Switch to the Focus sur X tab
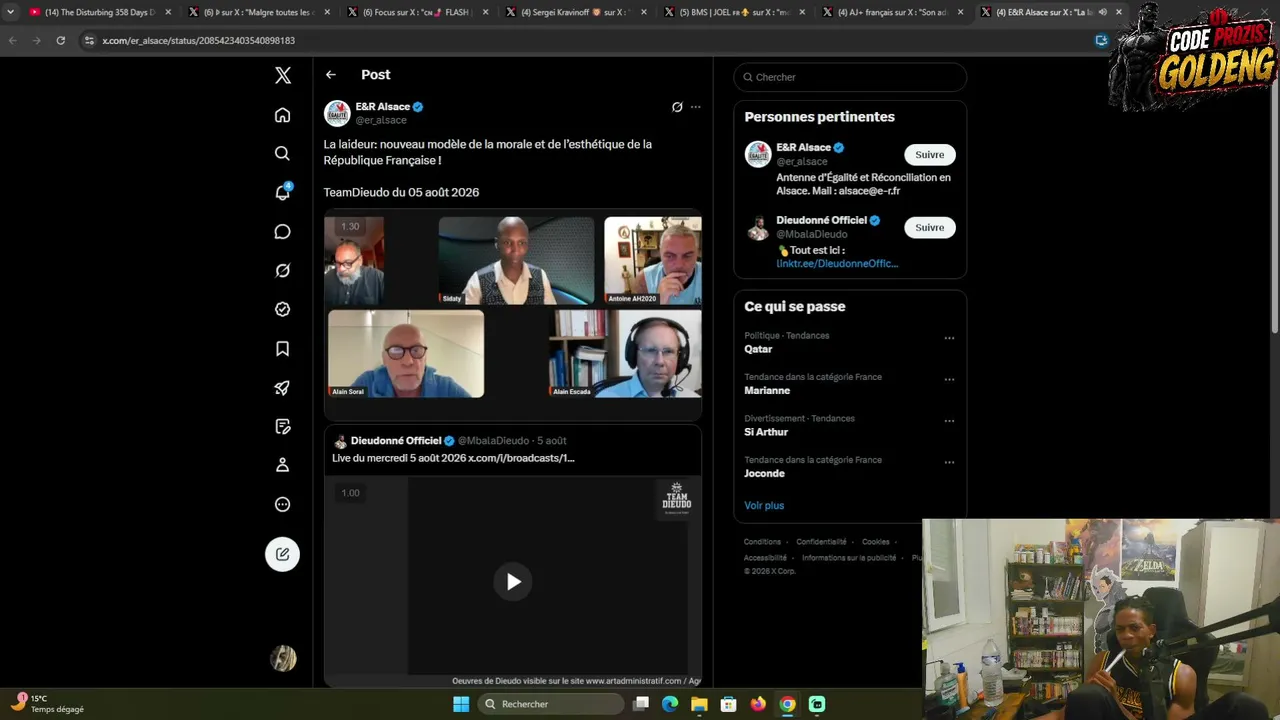The image size is (1280, 720). pos(418,12)
